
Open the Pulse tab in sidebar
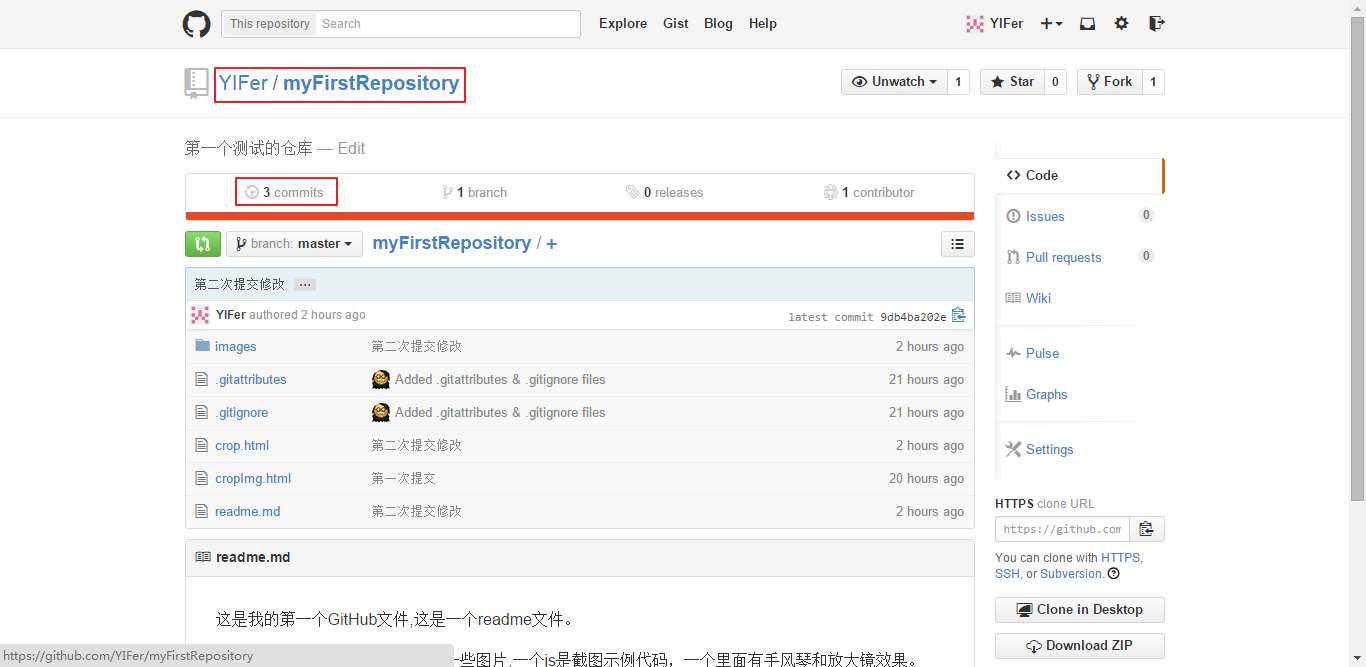pos(1079,353)
